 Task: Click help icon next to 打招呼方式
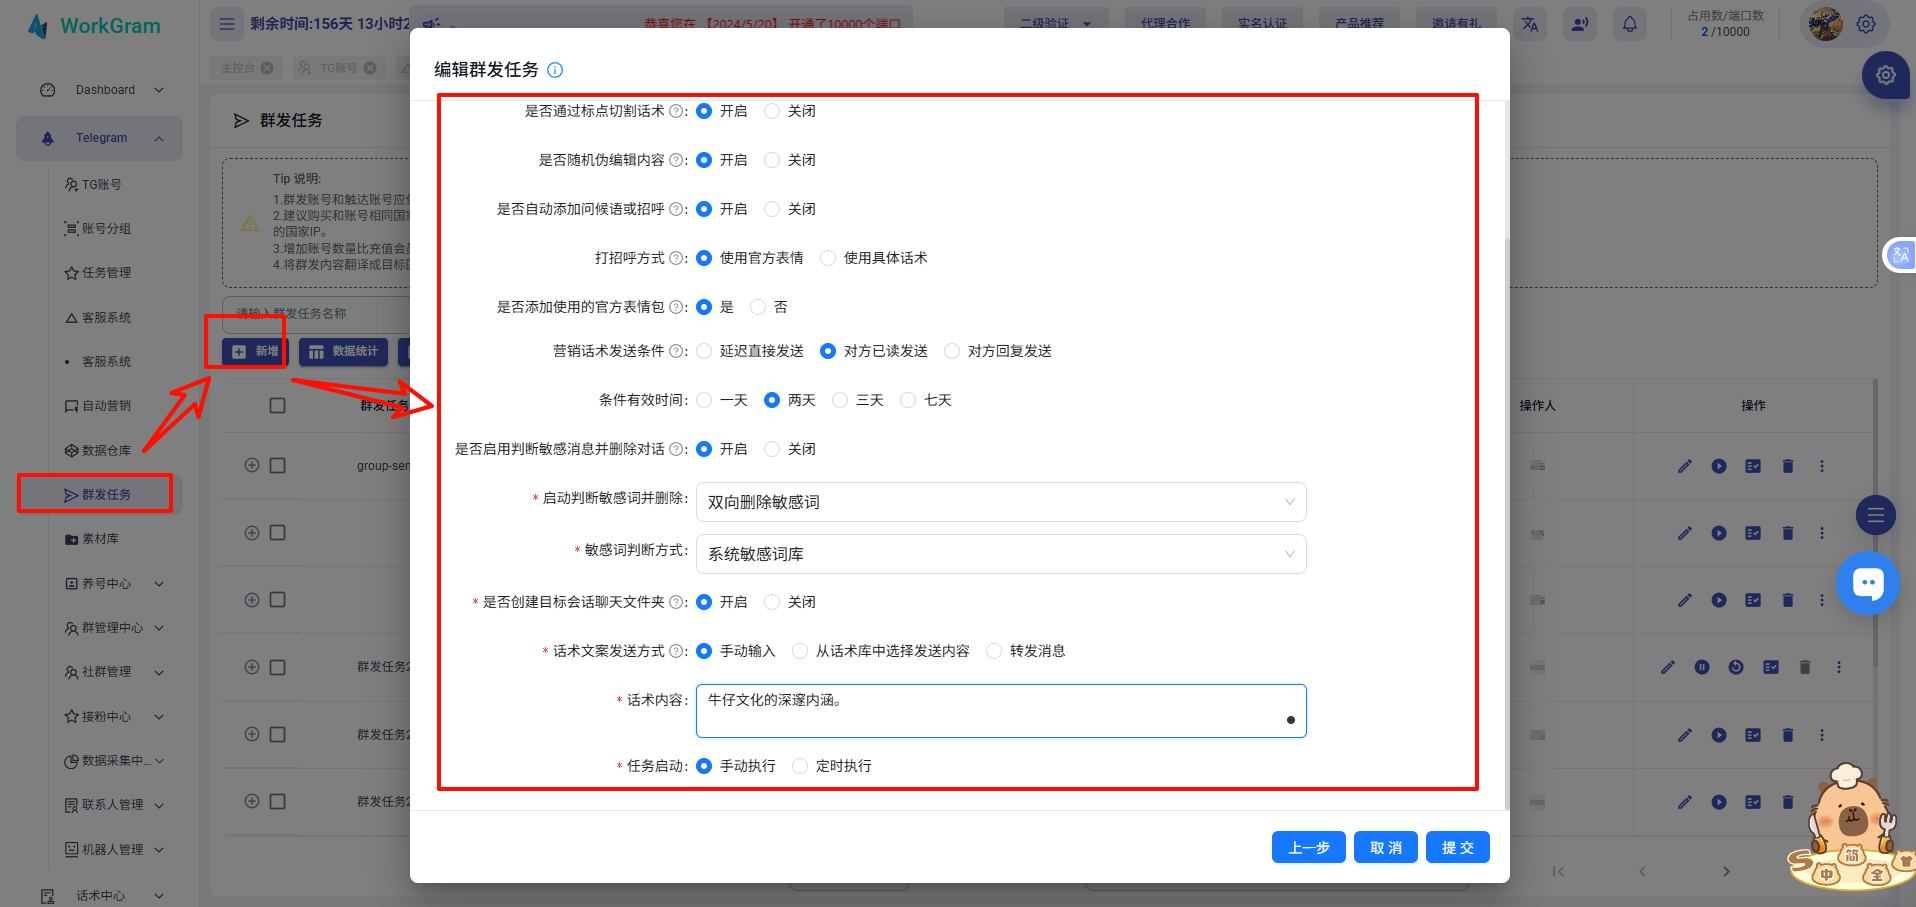[676, 258]
